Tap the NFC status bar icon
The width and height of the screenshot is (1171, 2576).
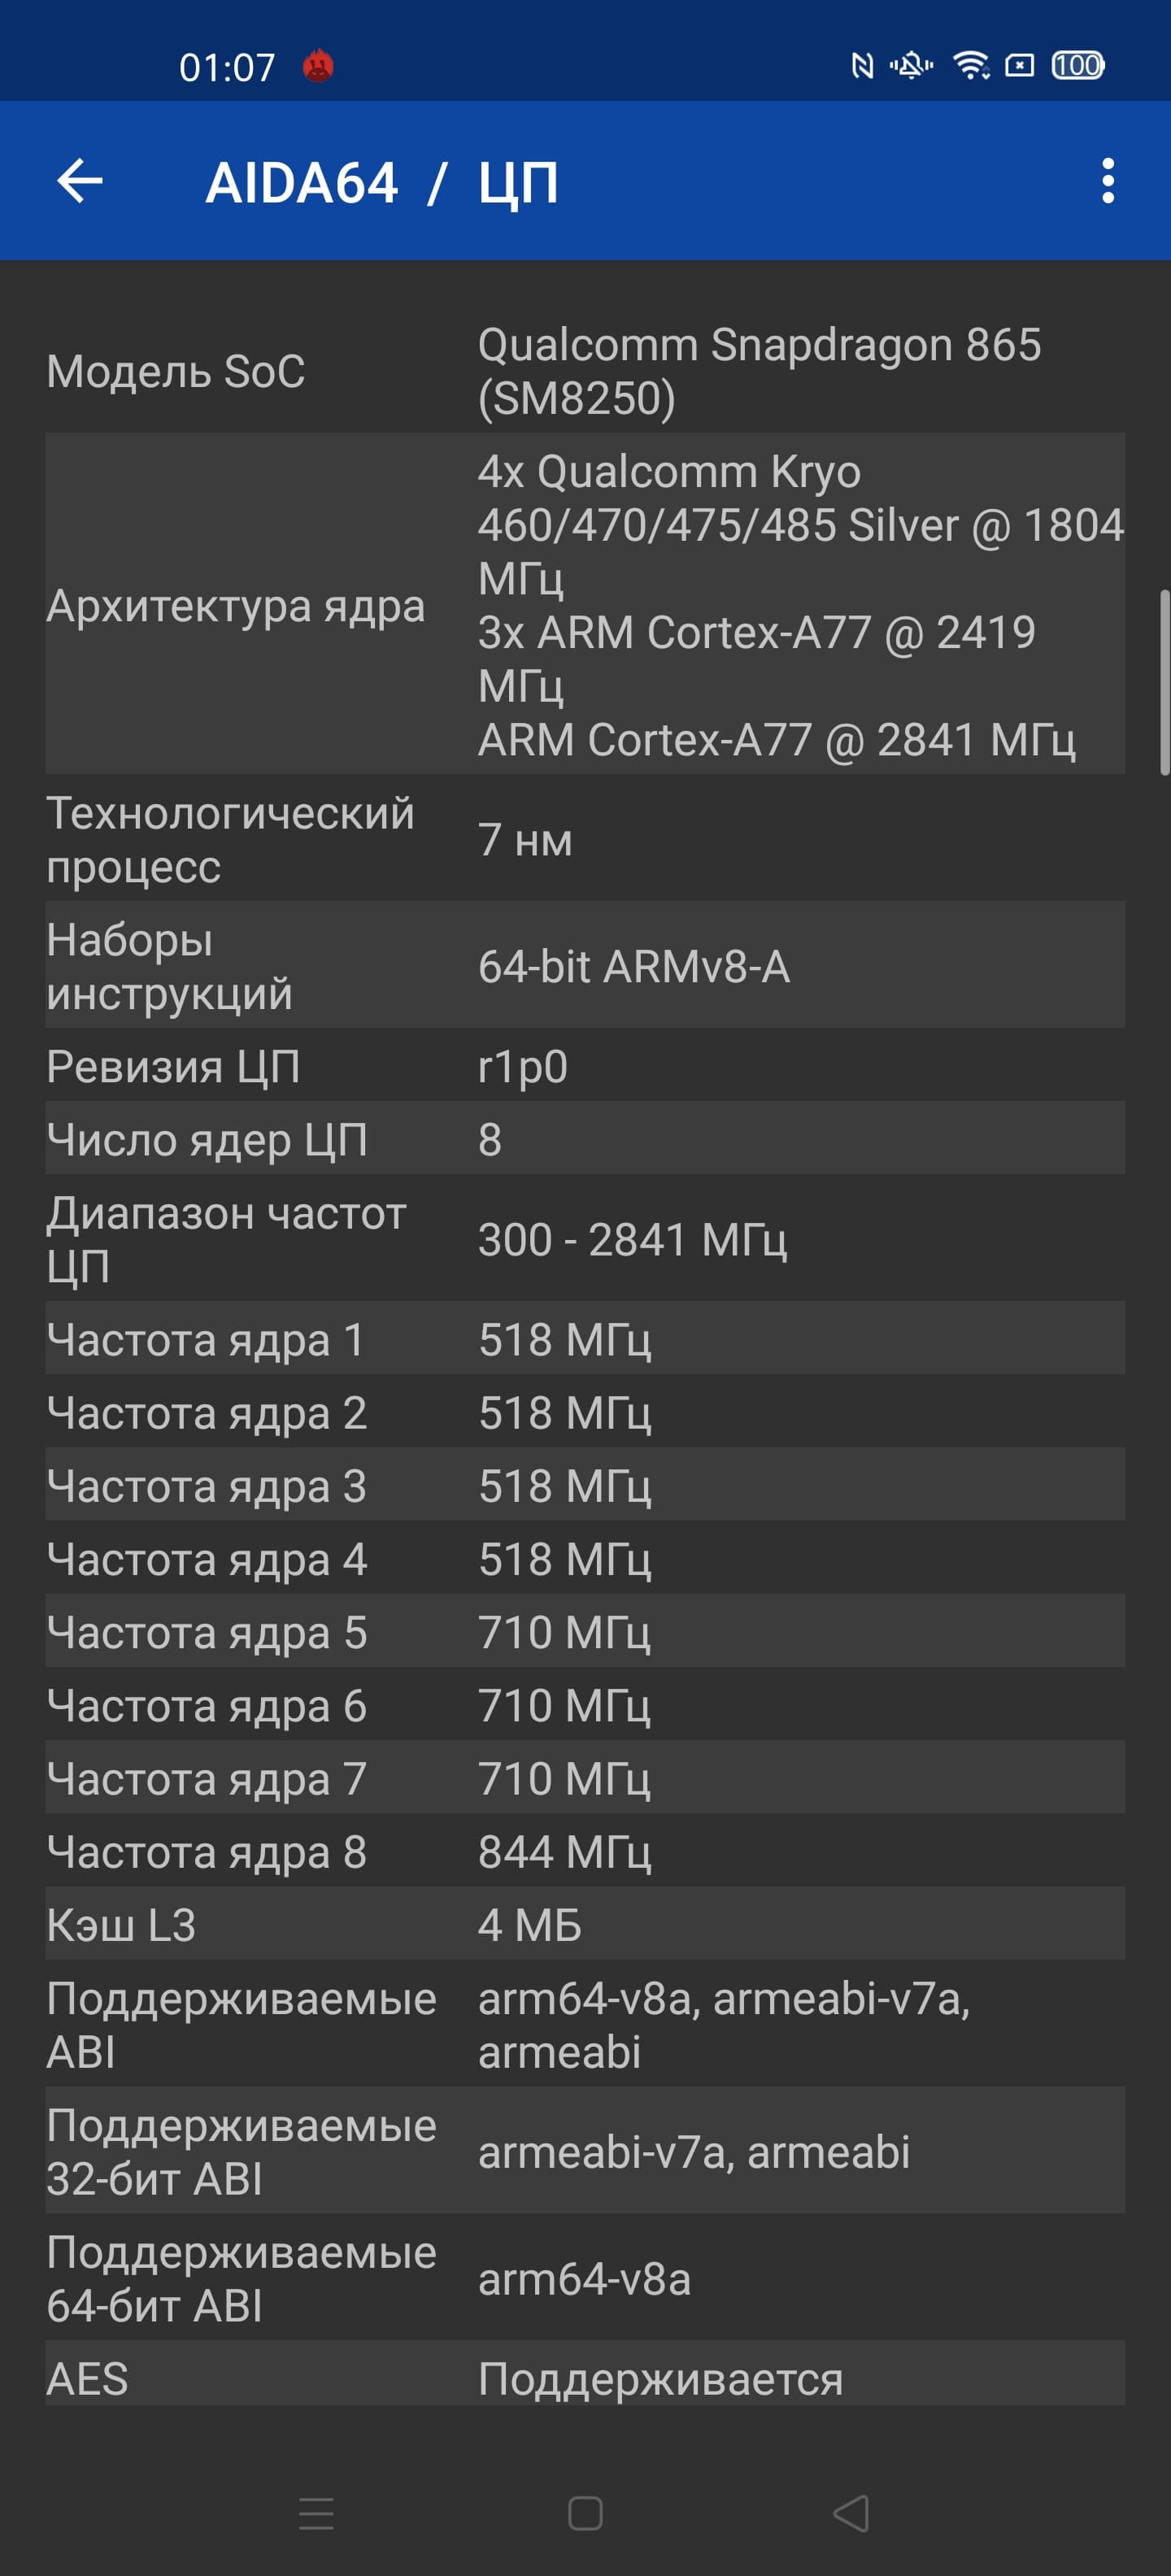coord(861,66)
